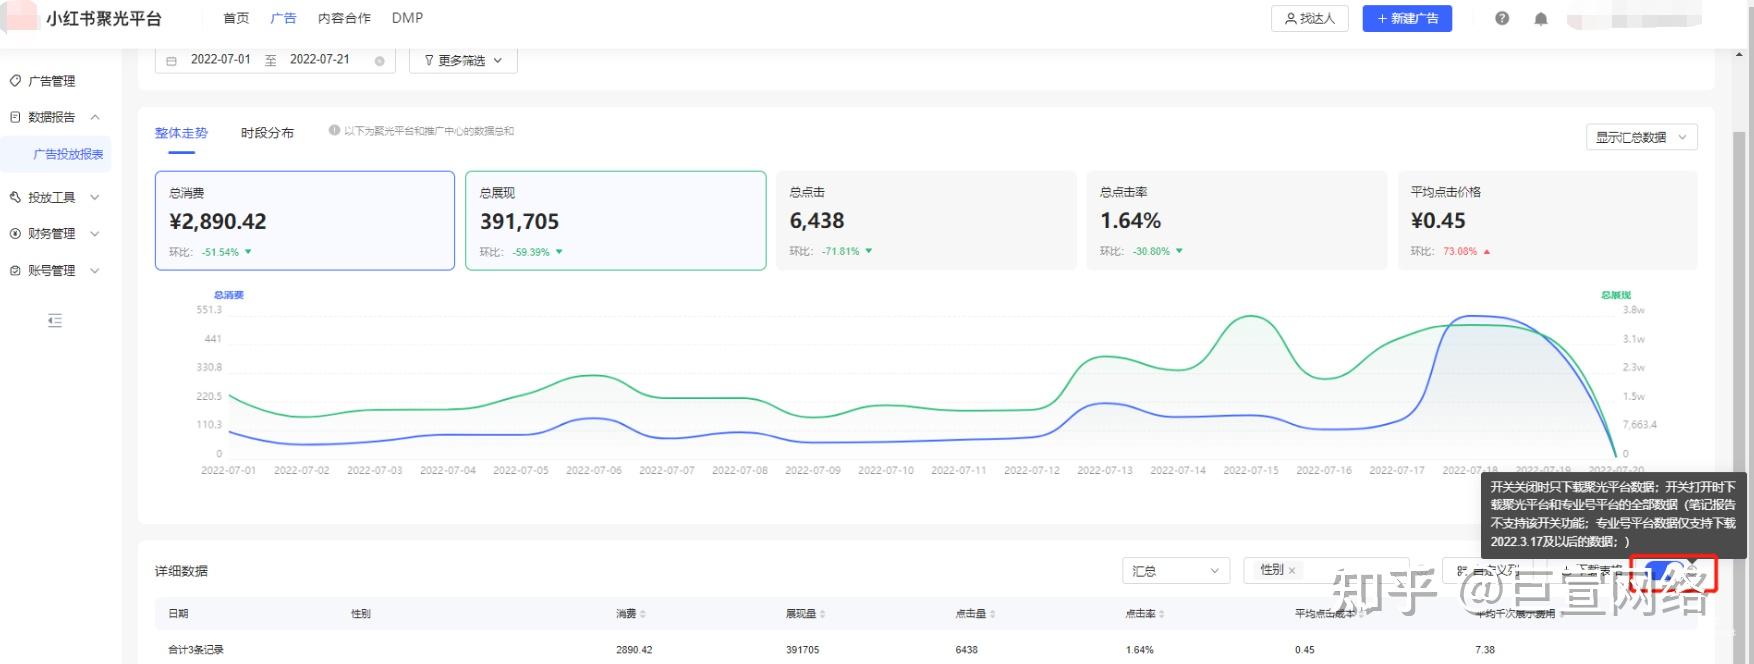Image resolution: width=1754 pixels, height=664 pixels.
Task: Clear the date range with the circle icon
Action: click(x=380, y=61)
